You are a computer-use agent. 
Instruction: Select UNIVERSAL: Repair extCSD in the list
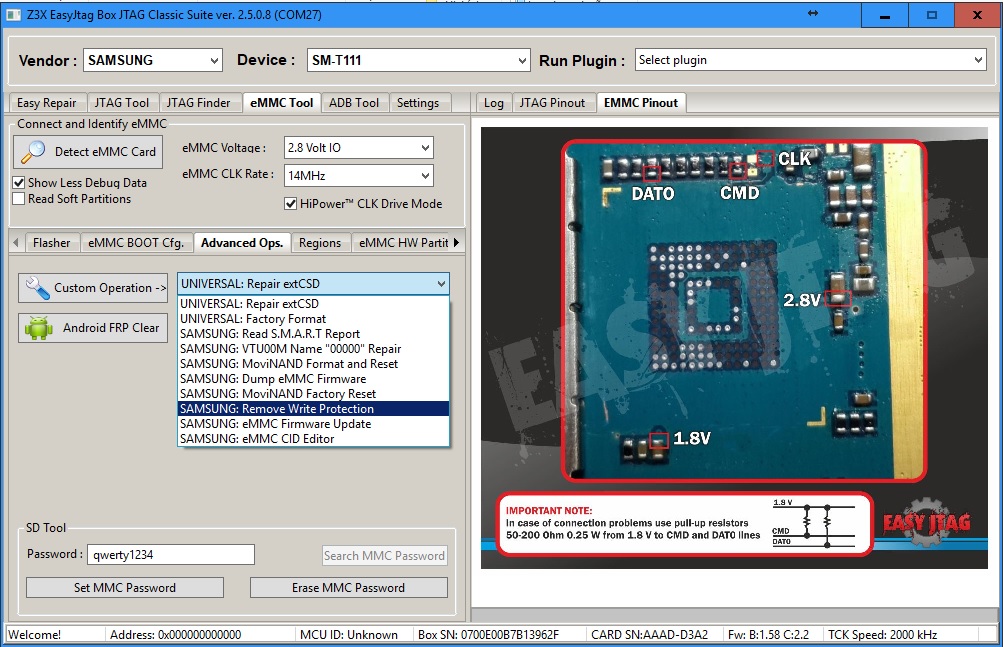click(x=313, y=304)
